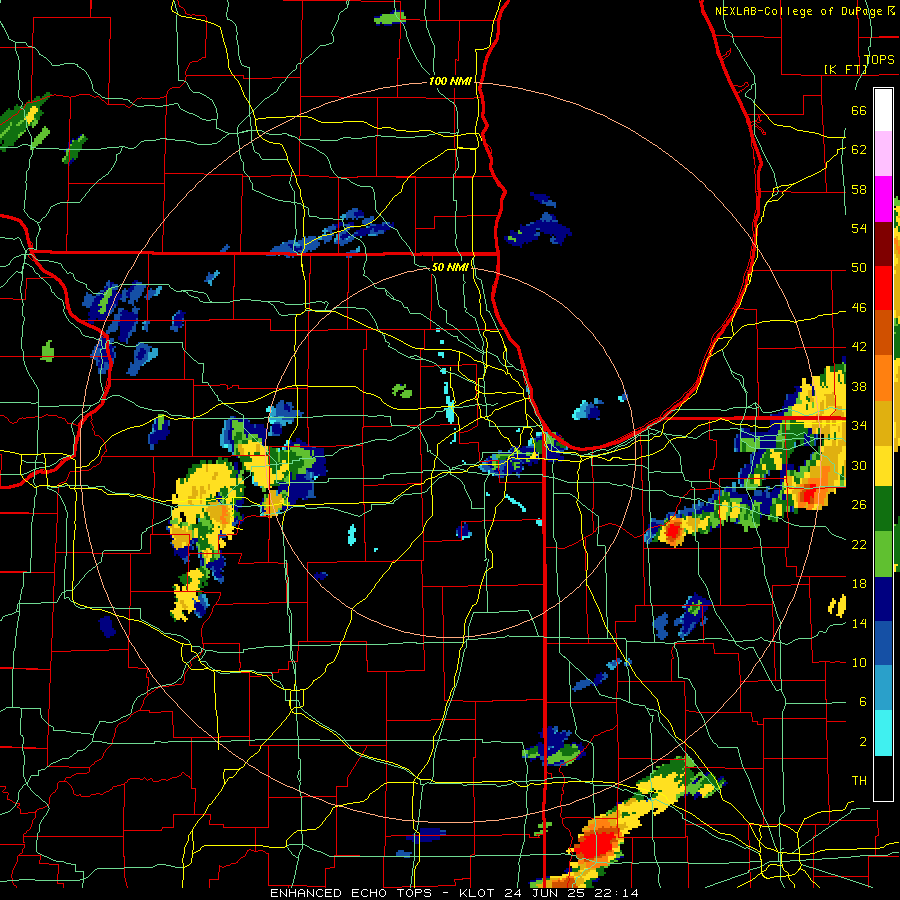Select the 62 legend value

point(859,150)
